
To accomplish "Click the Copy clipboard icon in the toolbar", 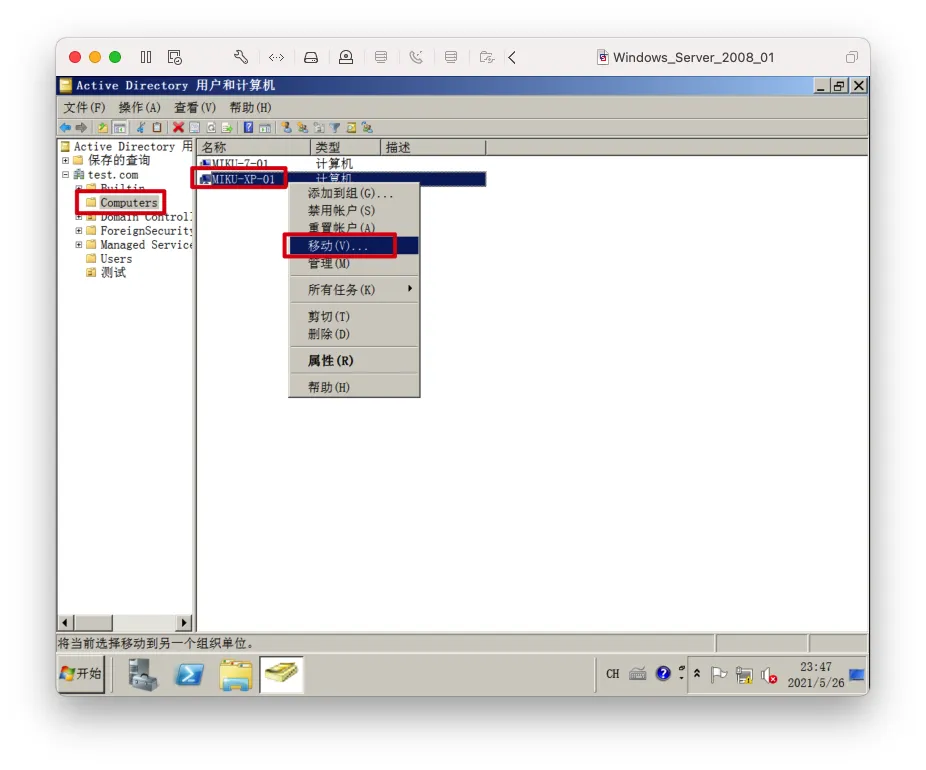I will 157,128.
